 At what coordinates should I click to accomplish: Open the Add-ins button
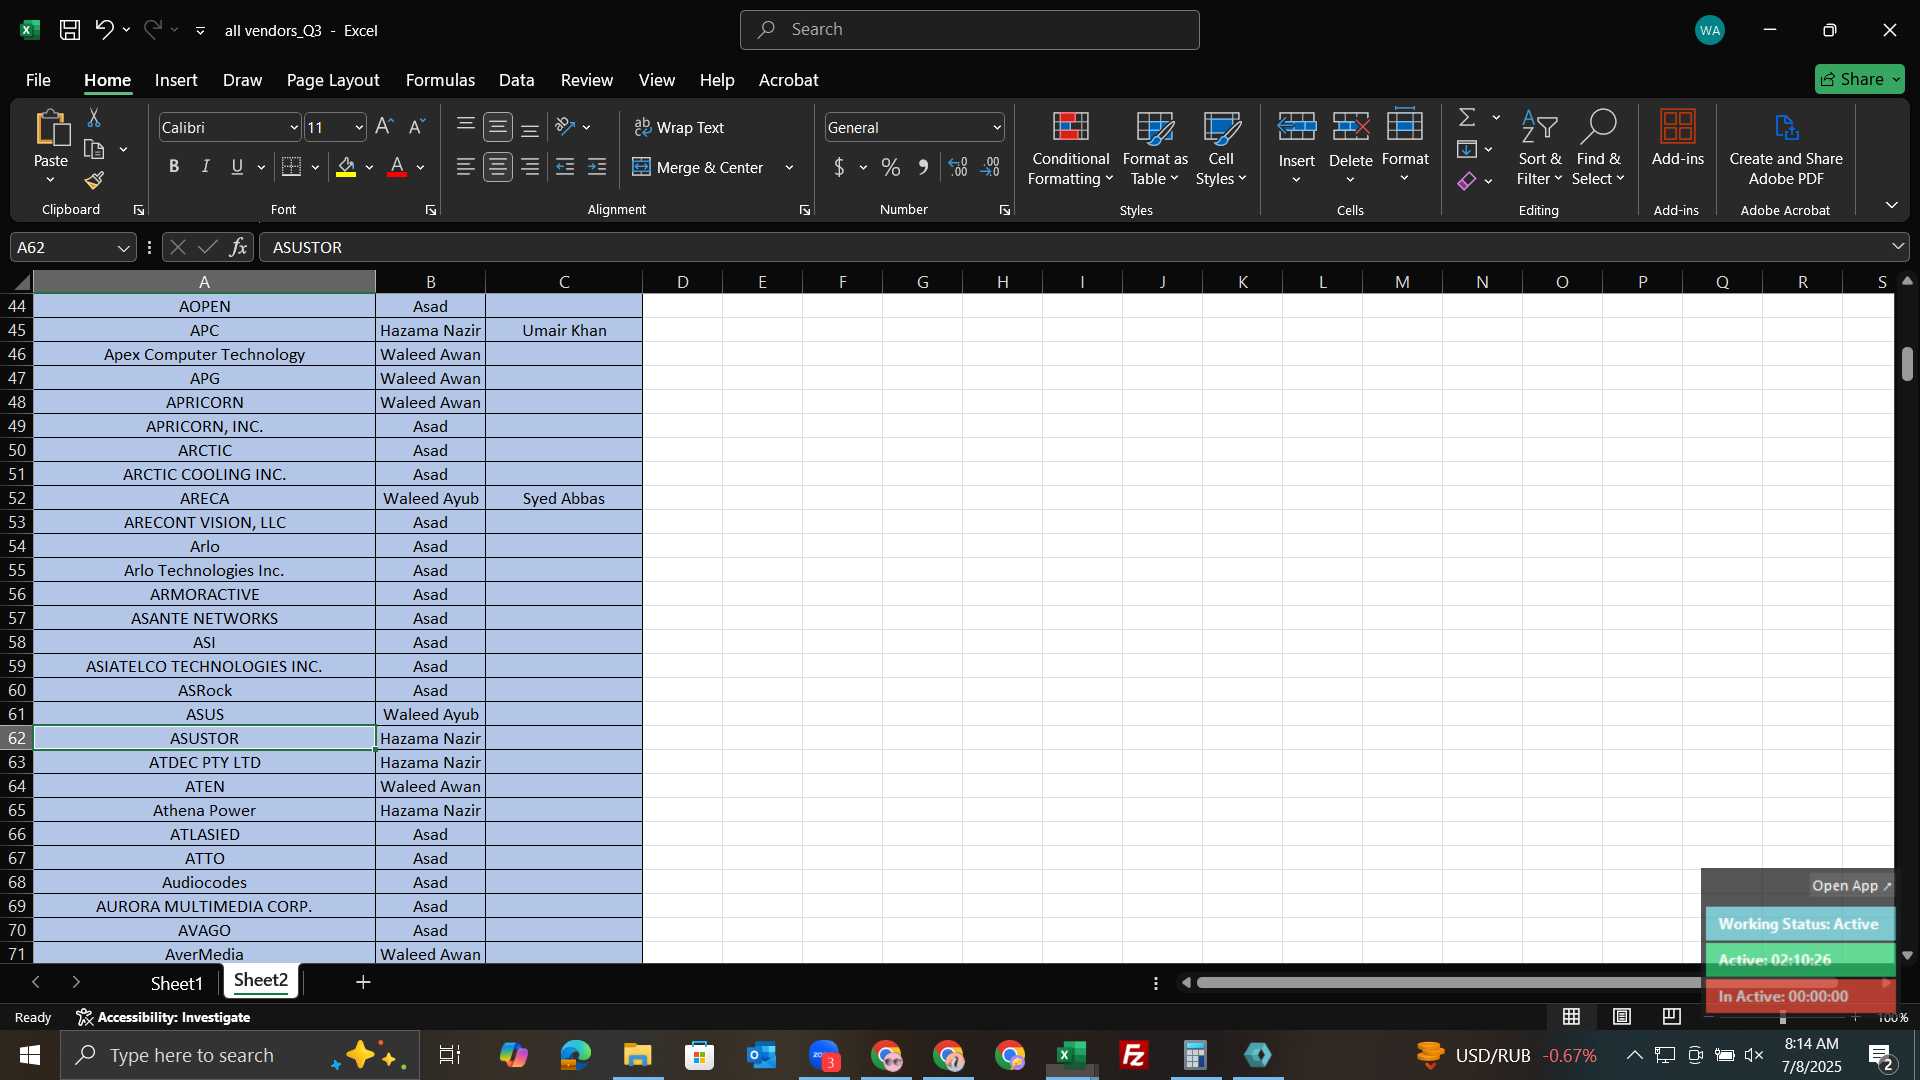pyautogui.click(x=1677, y=138)
